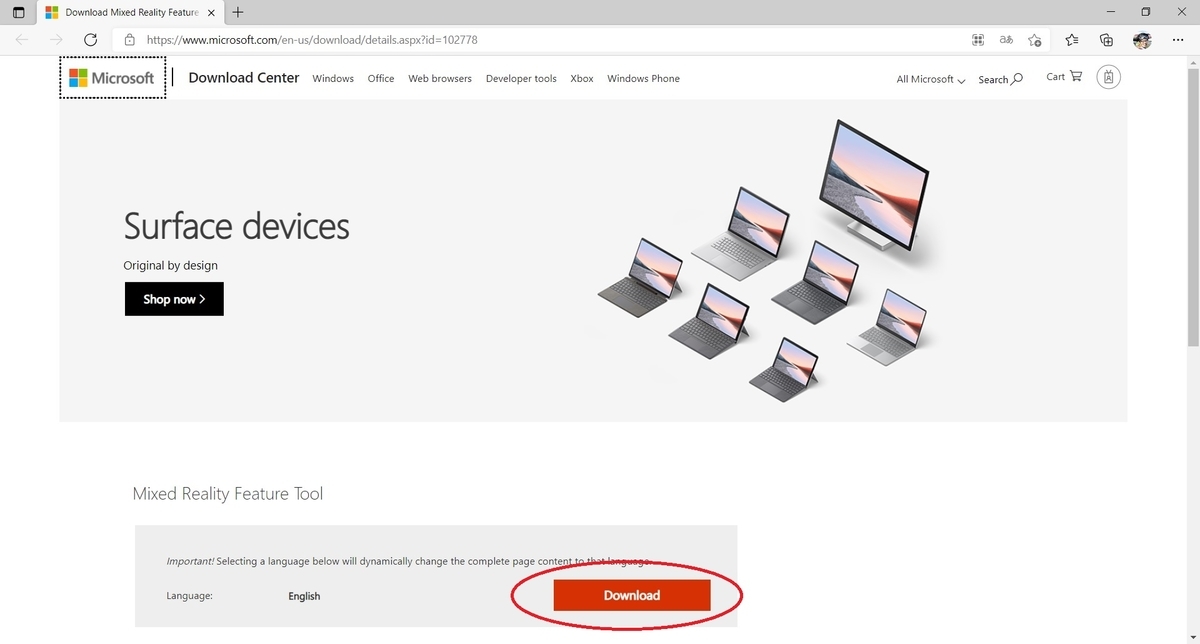1200x644 pixels.
Task: Add this page to favorites star icon
Action: 1035,40
